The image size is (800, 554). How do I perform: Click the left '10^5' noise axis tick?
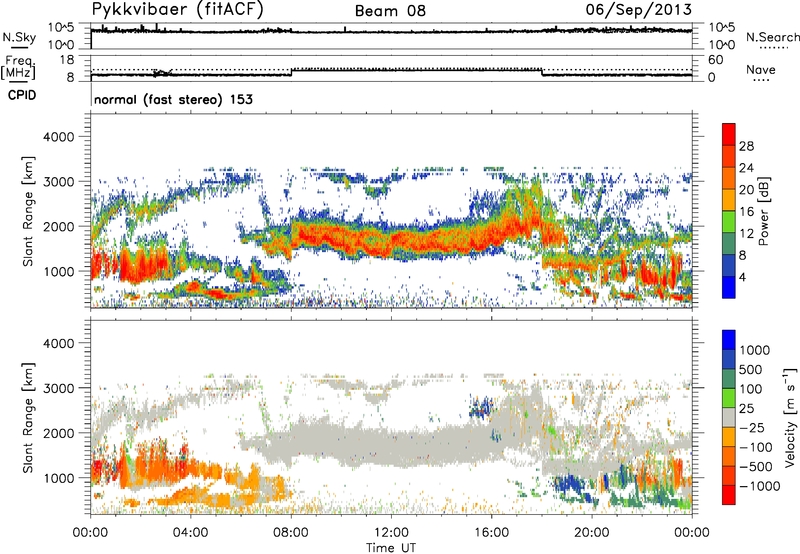pos(62,28)
